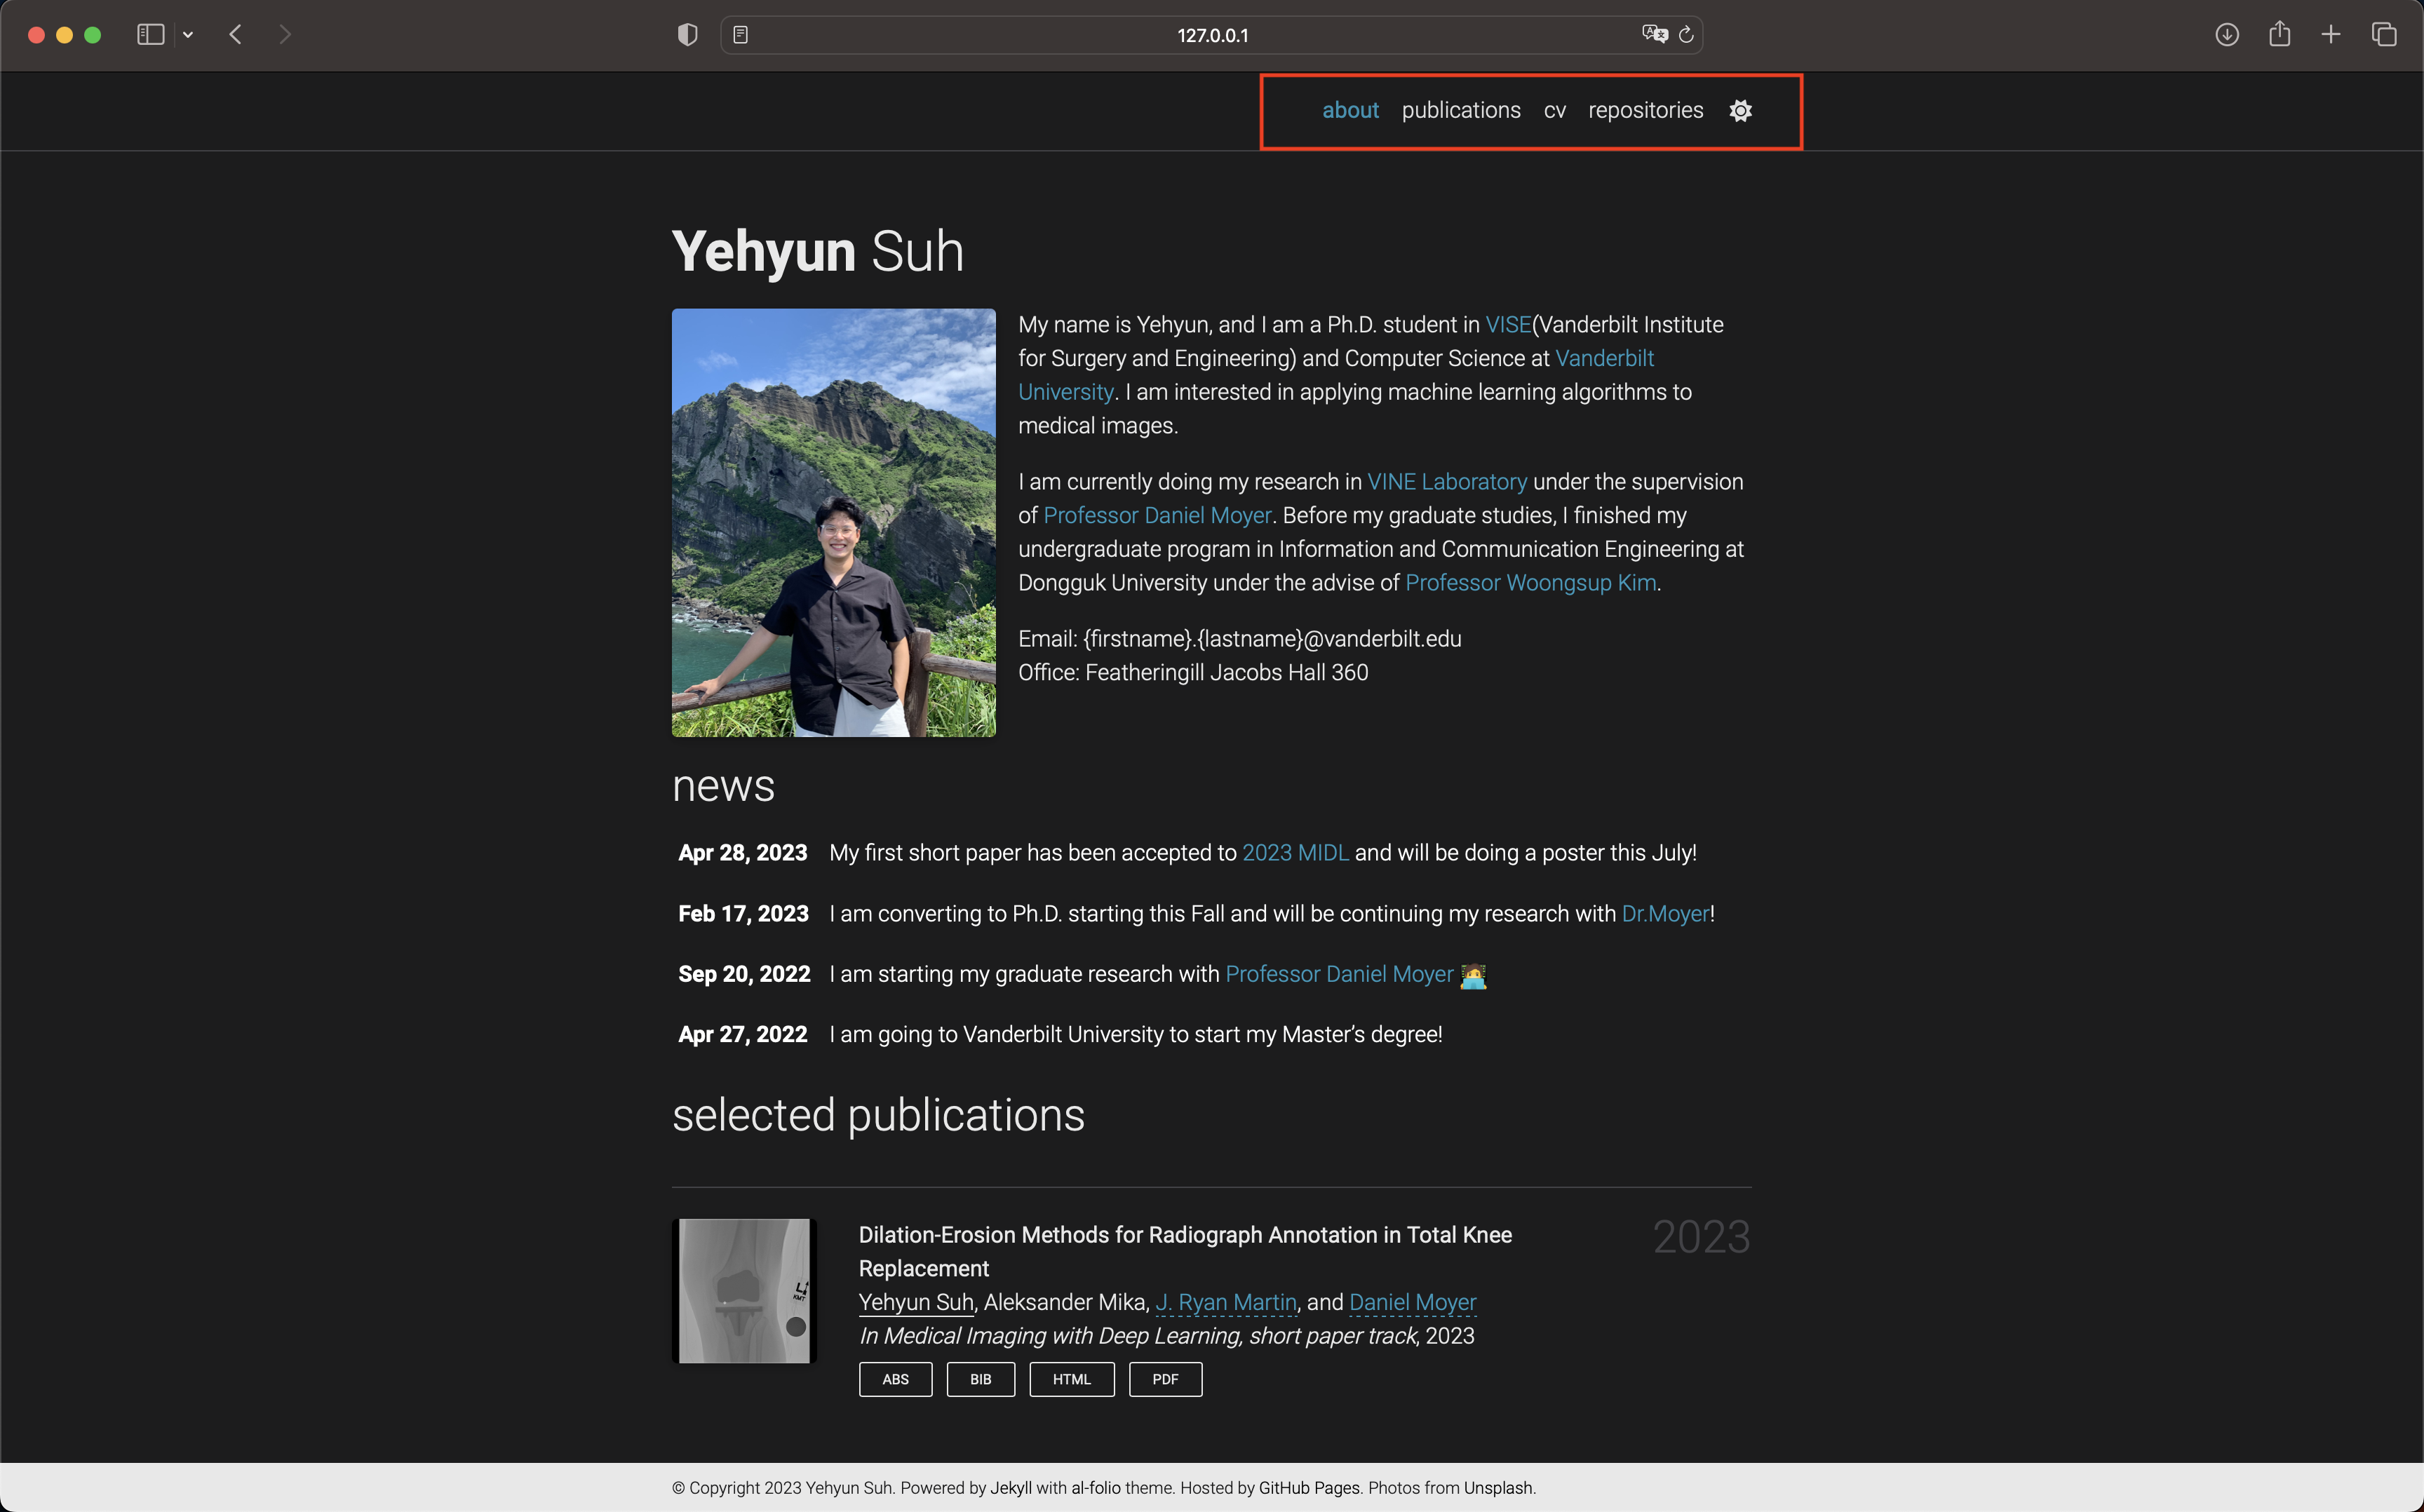Click the knee radiograph thumbnail
Screen dimensions: 2424x1512
(744, 1290)
